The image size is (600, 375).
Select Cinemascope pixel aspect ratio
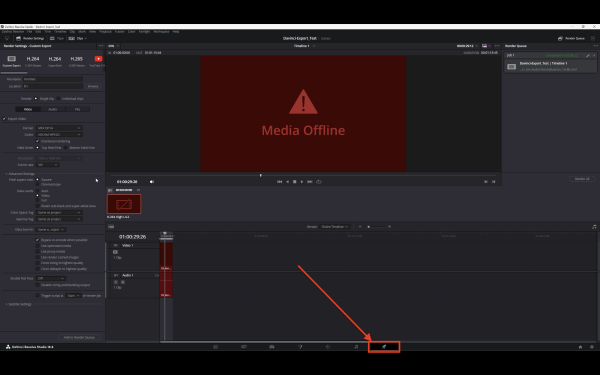38,184
